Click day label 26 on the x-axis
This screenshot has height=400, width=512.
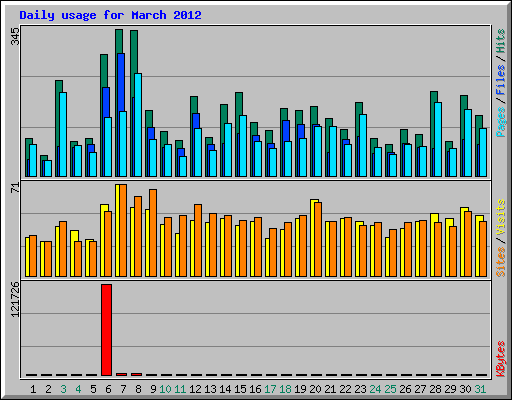point(405,389)
